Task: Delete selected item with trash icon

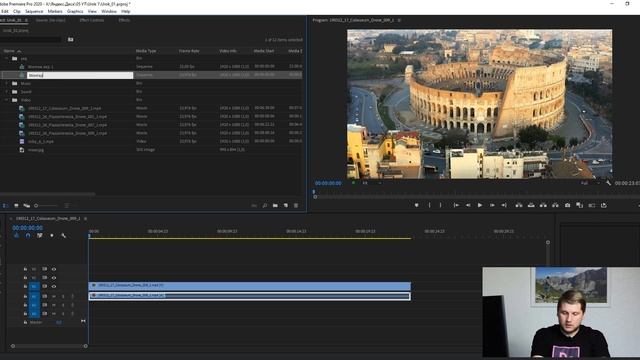Action: [296, 206]
